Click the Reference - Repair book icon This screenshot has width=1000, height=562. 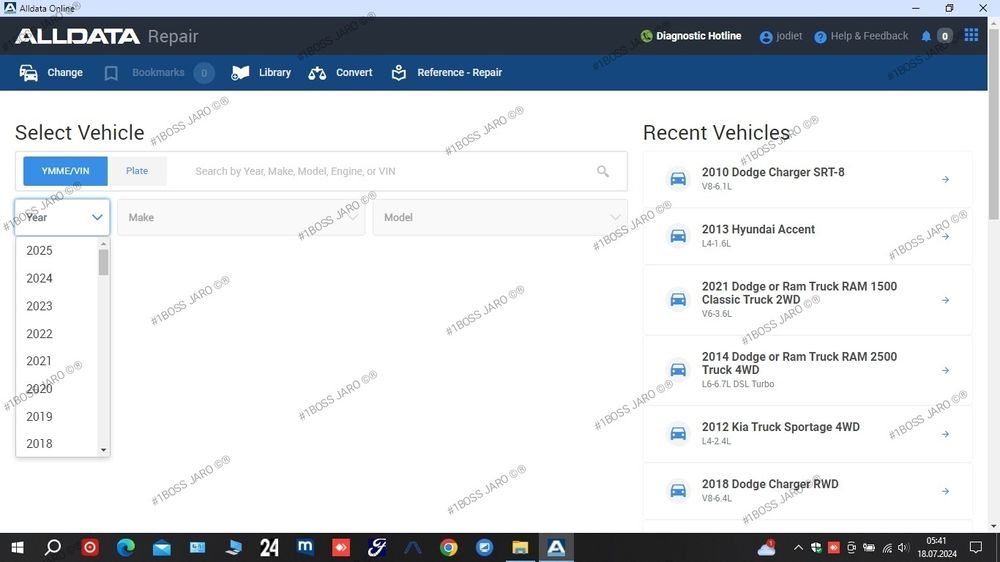coord(399,73)
